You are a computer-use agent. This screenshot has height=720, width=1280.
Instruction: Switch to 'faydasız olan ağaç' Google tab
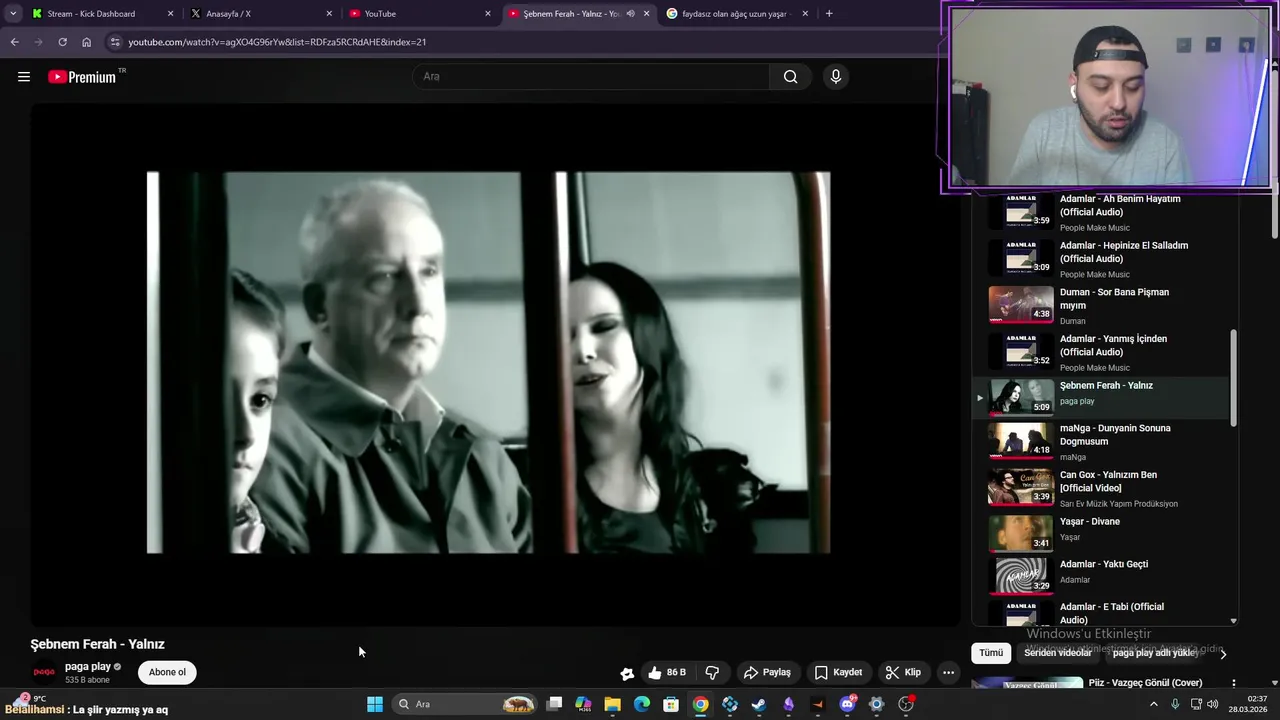[x=738, y=14]
